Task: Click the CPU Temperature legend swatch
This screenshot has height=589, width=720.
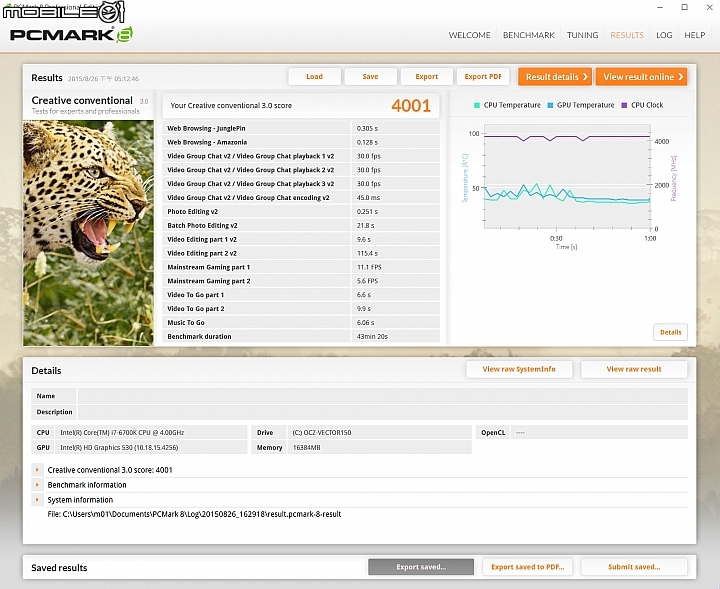Action: [x=477, y=105]
